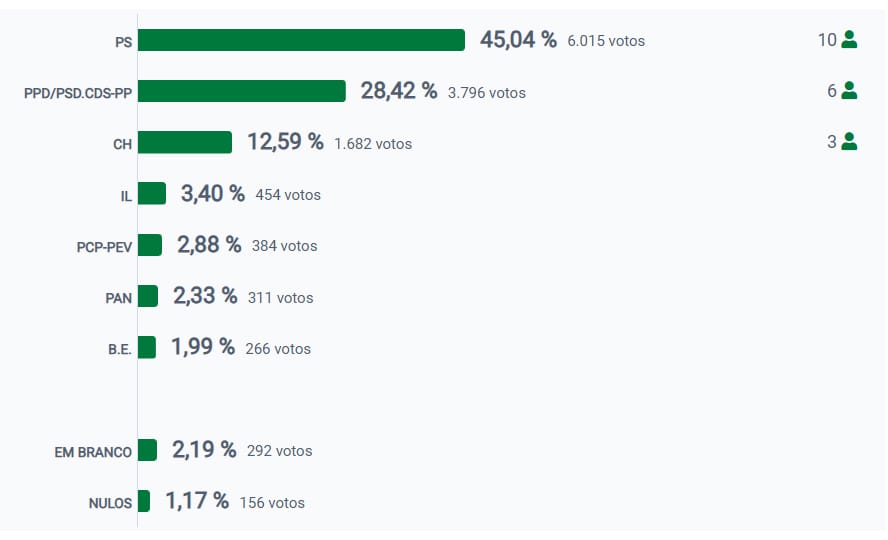Click the person icon next to PS's 10 seats
The image size is (888, 540).
click(849, 40)
